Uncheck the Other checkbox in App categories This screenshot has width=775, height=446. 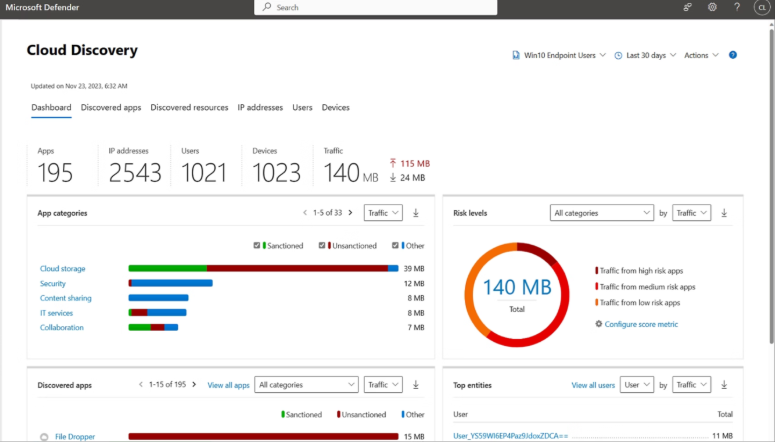coord(395,245)
